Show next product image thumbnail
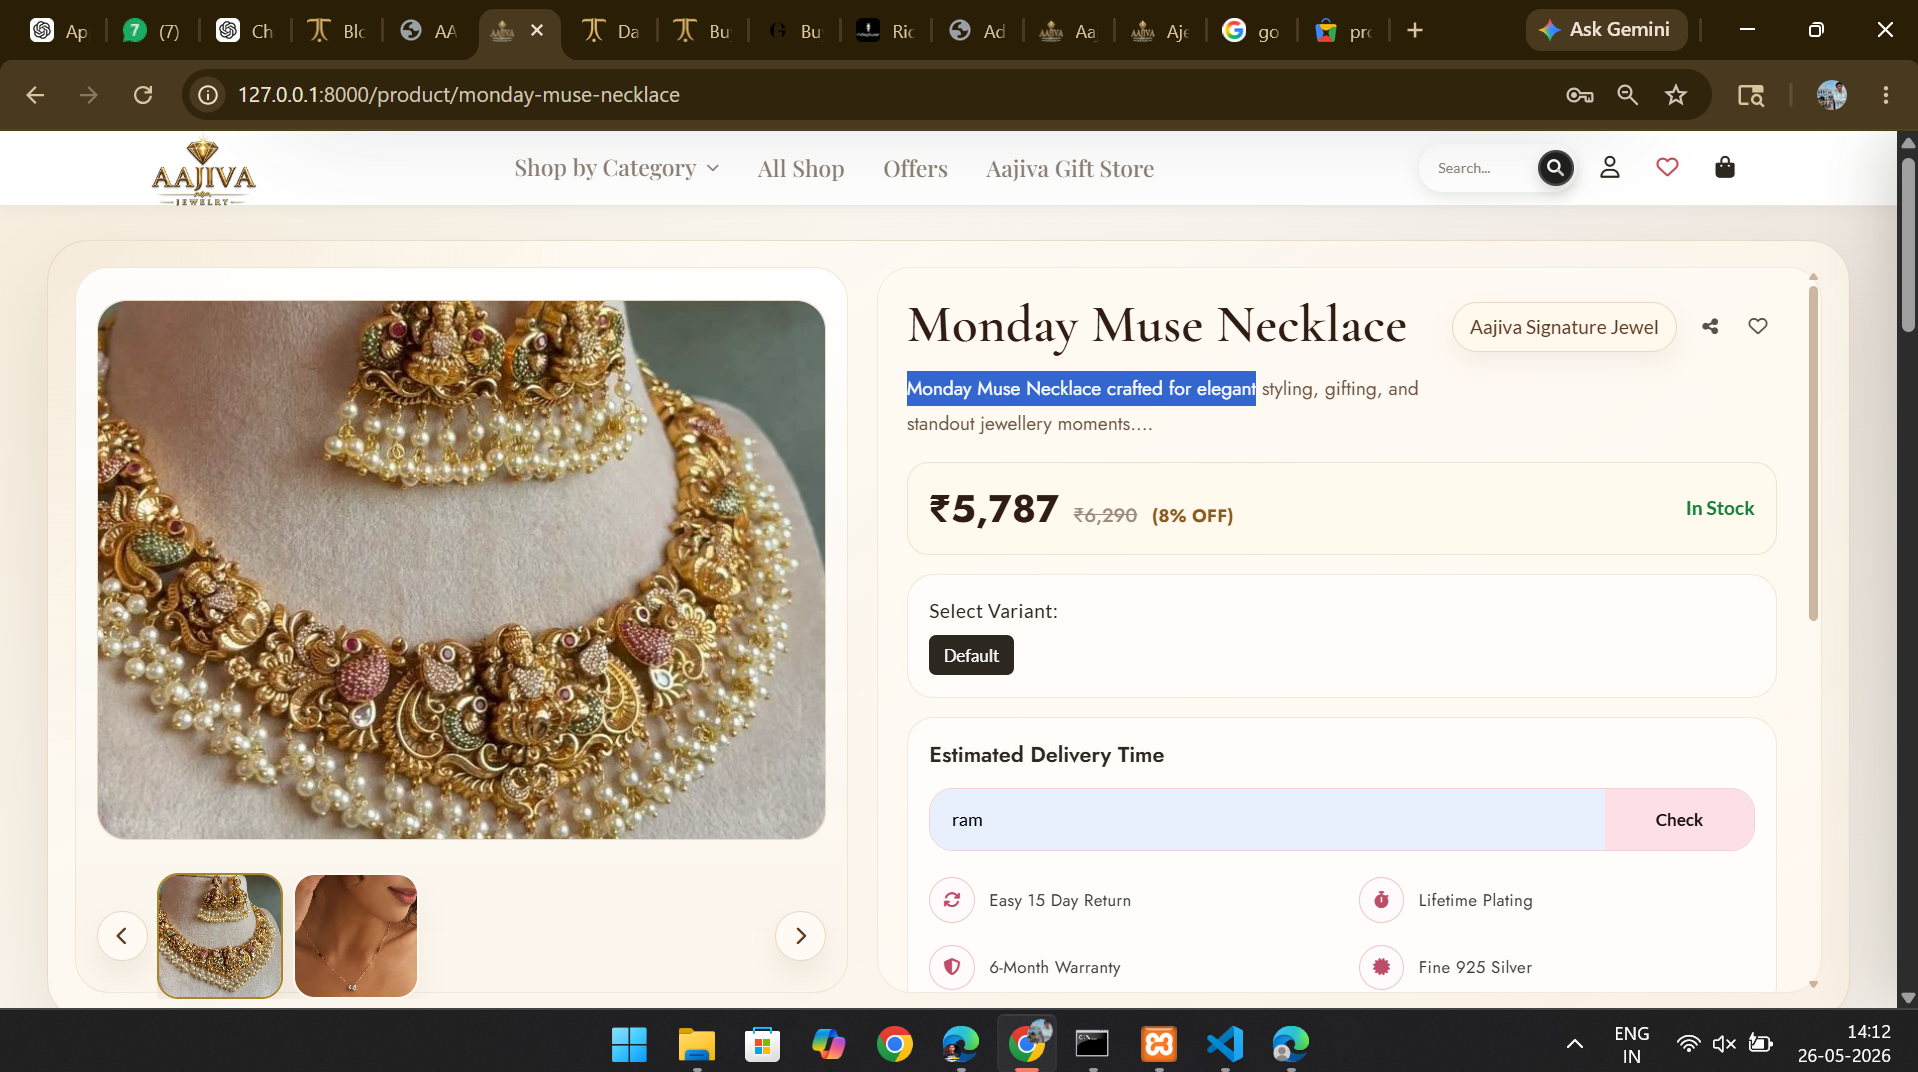 (x=800, y=936)
